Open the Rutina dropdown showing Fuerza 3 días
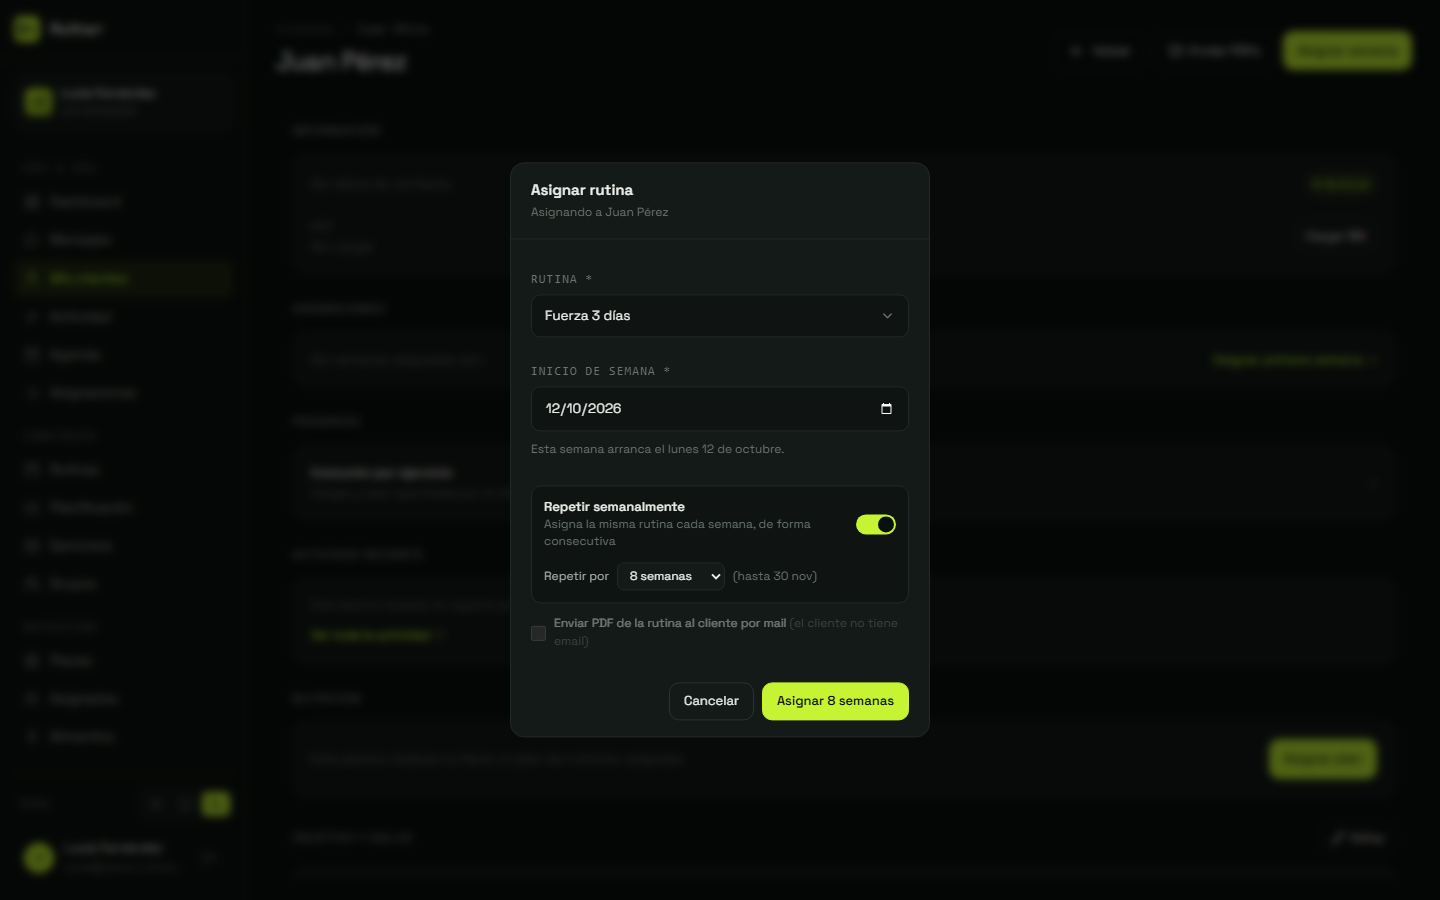The height and width of the screenshot is (900, 1440). tap(720, 316)
